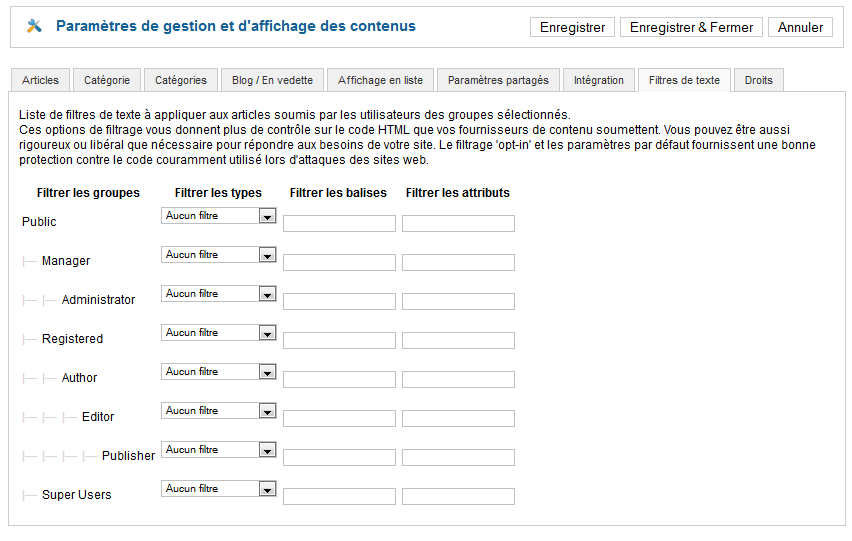Click the Enregistrer & Fermer button
Screen dimensions: 852x541
point(691,27)
